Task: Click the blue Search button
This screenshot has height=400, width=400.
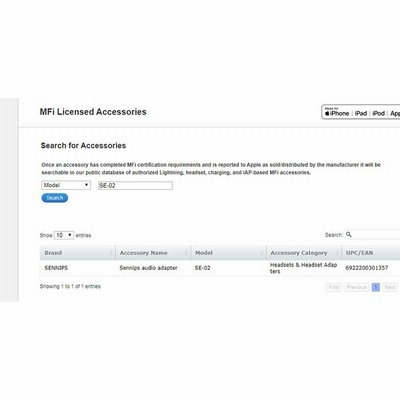Action: pos(55,198)
